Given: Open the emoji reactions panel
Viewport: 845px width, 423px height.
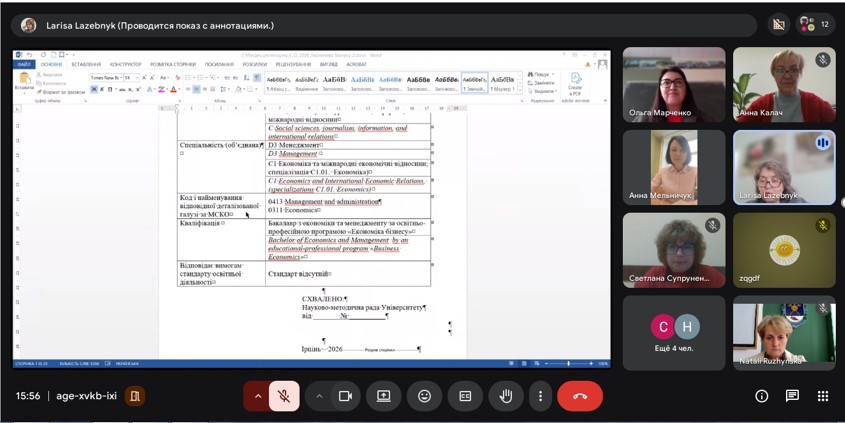Looking at the screenshot, I should (x=424, y=396).
